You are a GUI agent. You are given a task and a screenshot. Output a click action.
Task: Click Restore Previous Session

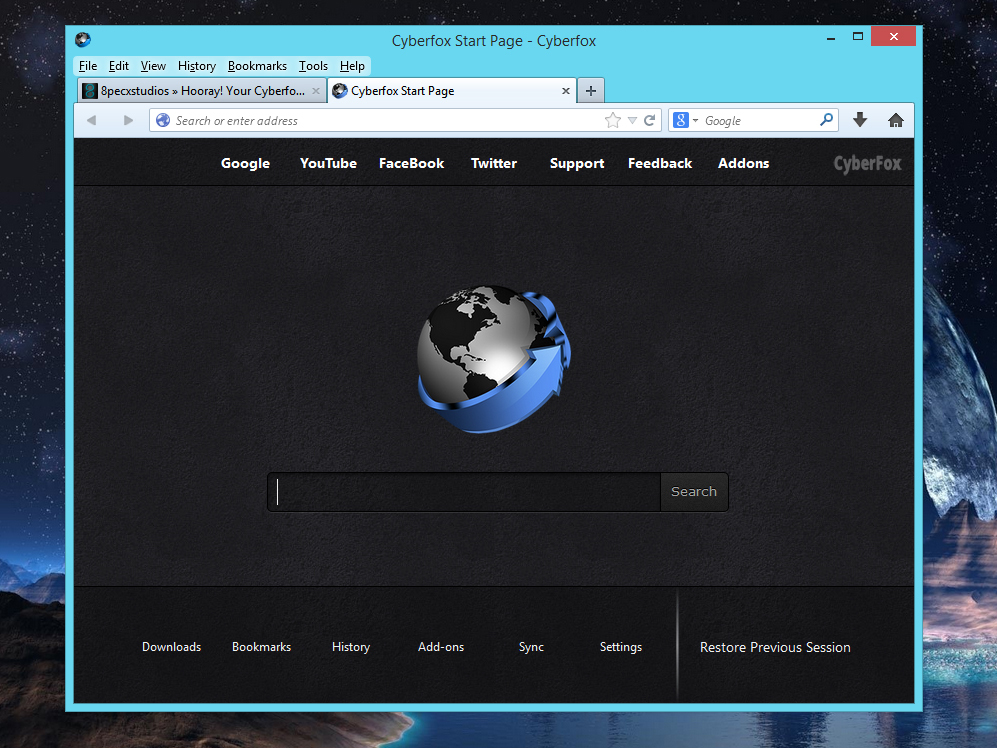coord(775,647)
